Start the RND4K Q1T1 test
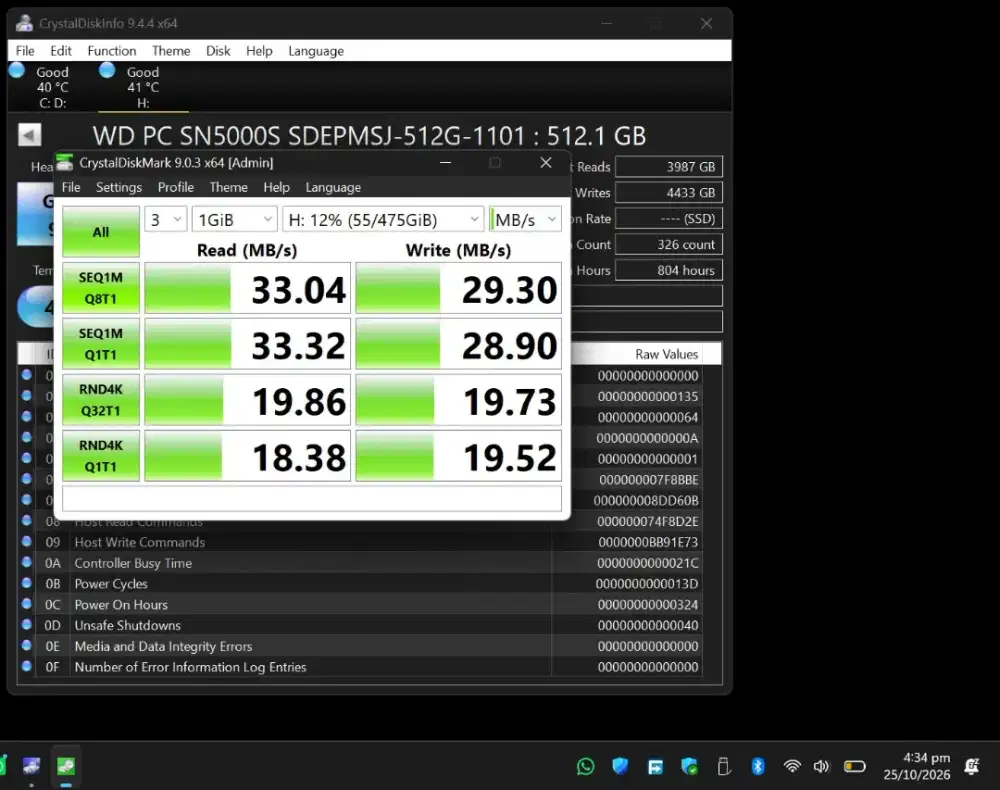 pos(101,456)
